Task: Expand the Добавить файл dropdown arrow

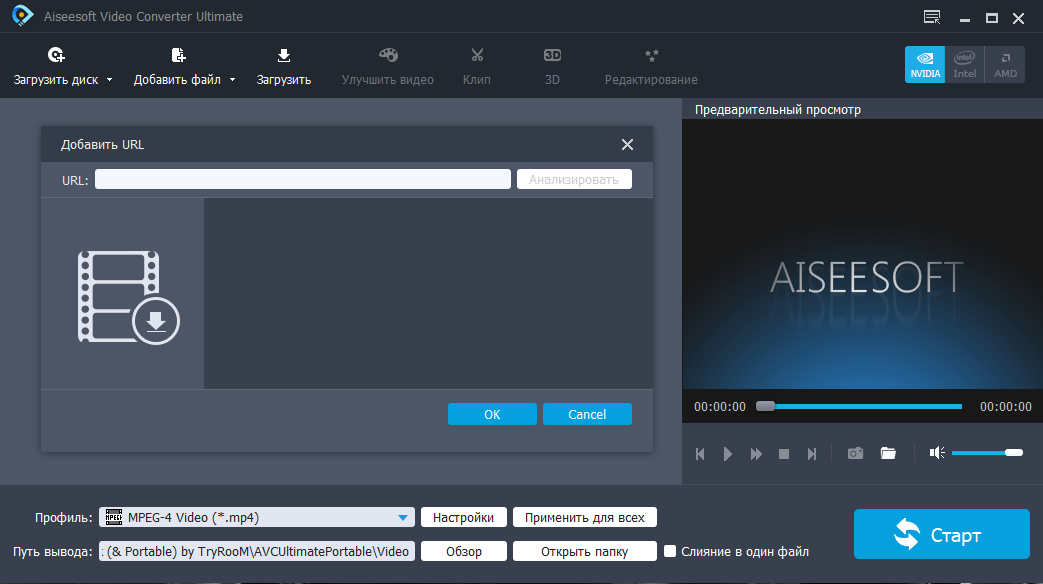Action: [232, 80]
